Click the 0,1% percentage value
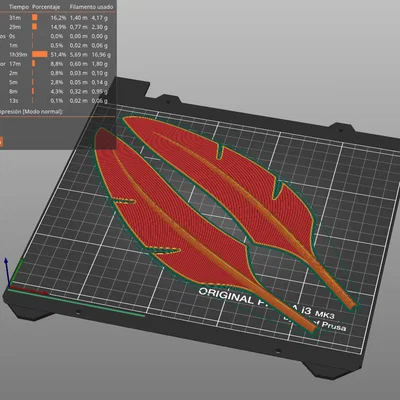Viewport: 400px width, 400px height. point(57,100)
